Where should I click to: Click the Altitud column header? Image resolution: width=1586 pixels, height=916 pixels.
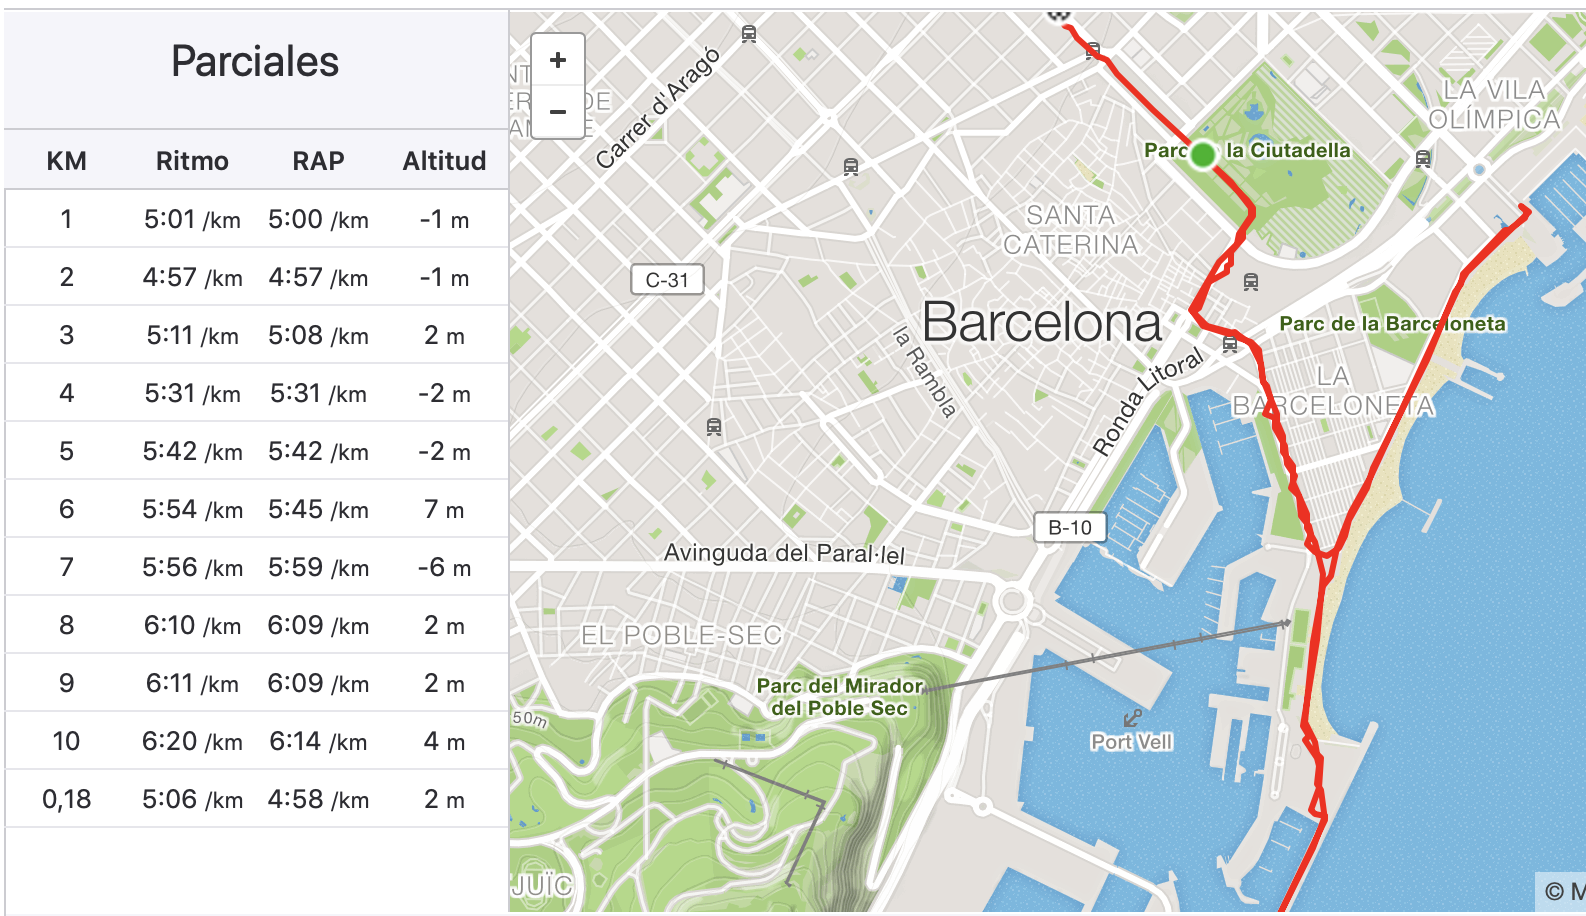(x=444, y=161)
